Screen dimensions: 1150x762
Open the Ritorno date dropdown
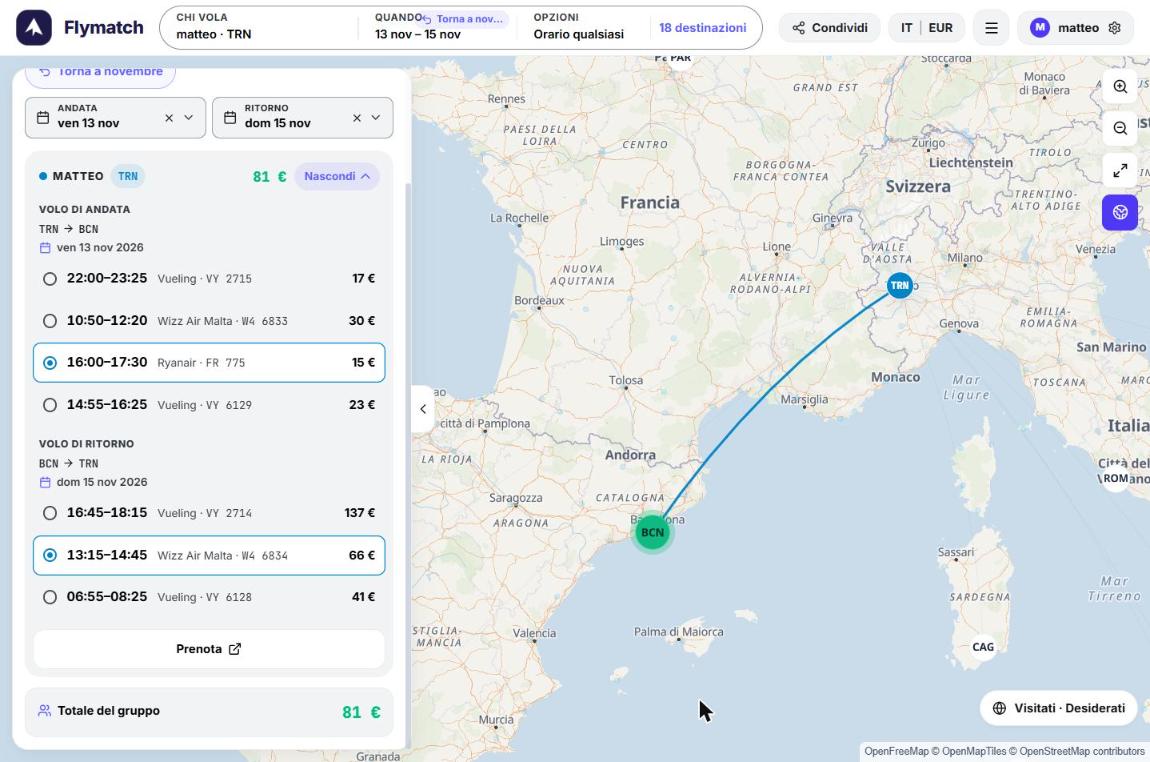pyautogui.click(x=376, y=117)
